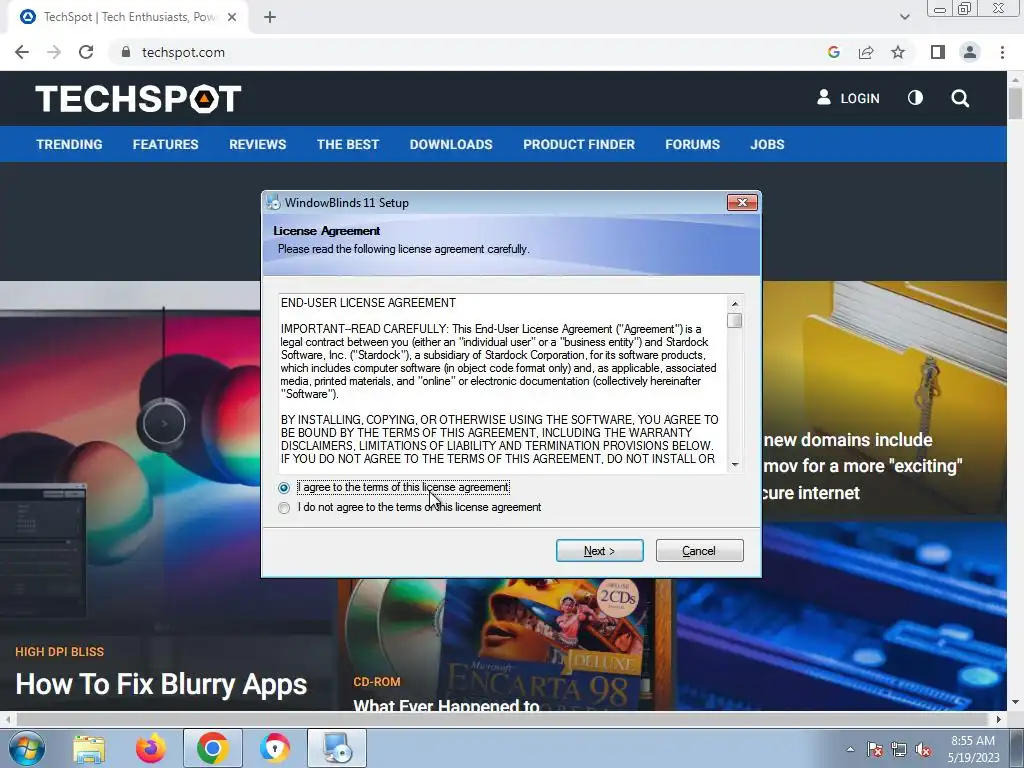Open the colorful keyhole taskbar app
1024x768 pixels.
[x=274, y=748]
